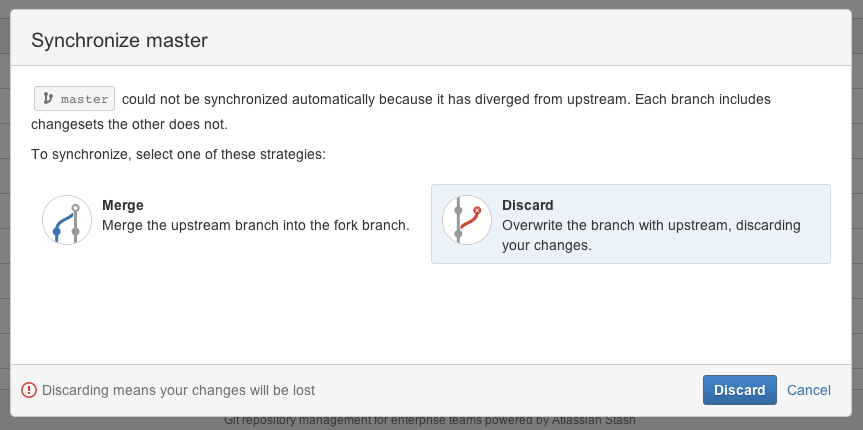Choose the Discard strategy heading
This screenshot has height=430, width=863.
pos(527,205)
